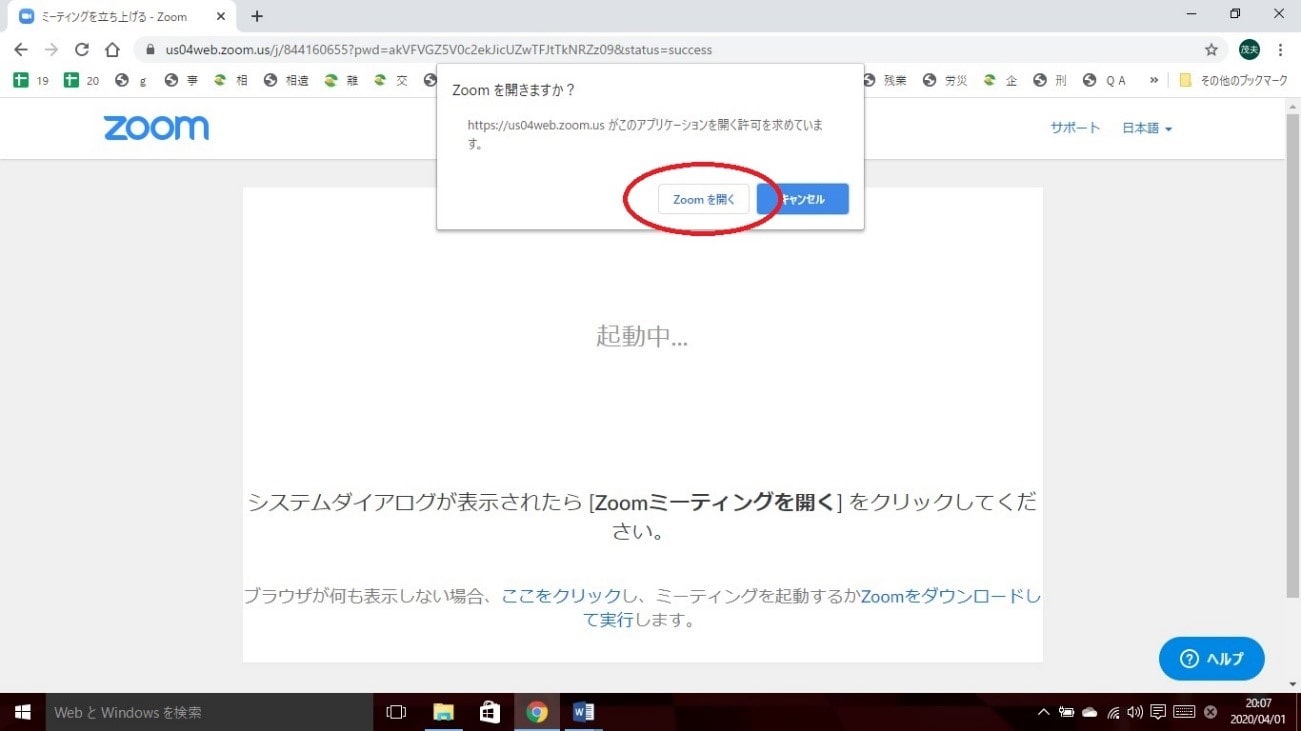The height and width of the screenshot is (731, 1301).
Task: Go back with the browser back arrow
Action: [21, 49]
